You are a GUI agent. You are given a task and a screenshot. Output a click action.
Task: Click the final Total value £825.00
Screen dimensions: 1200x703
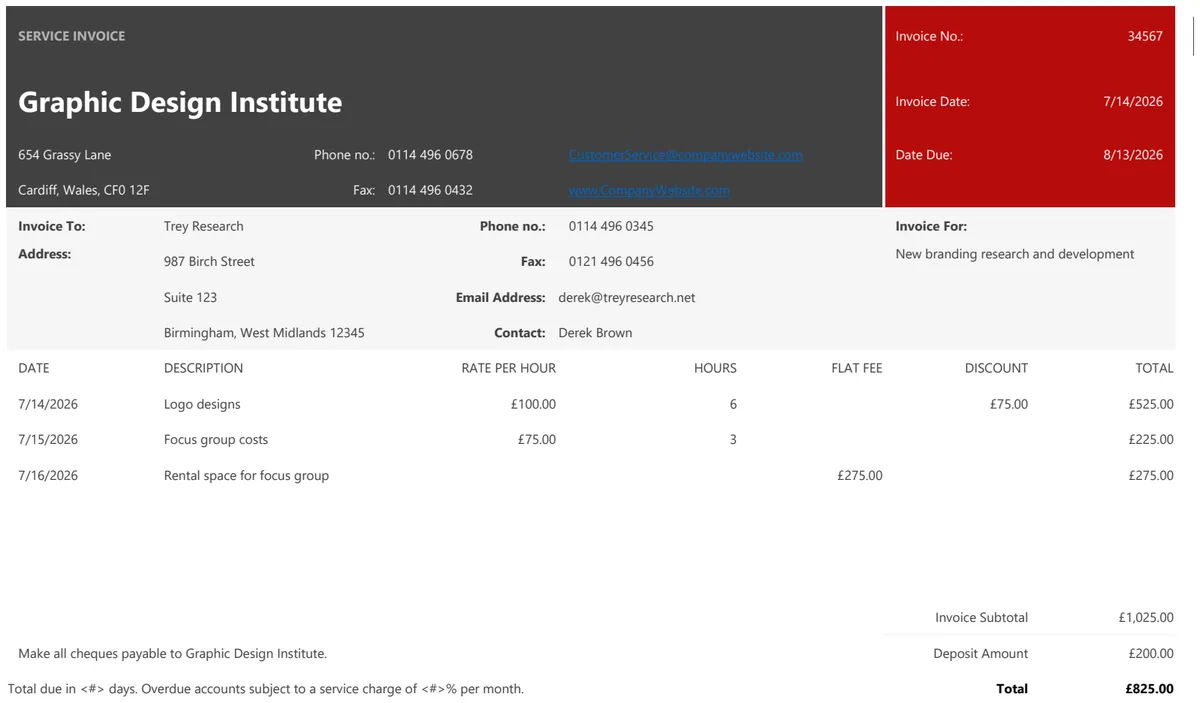(x=1150, y=688)
